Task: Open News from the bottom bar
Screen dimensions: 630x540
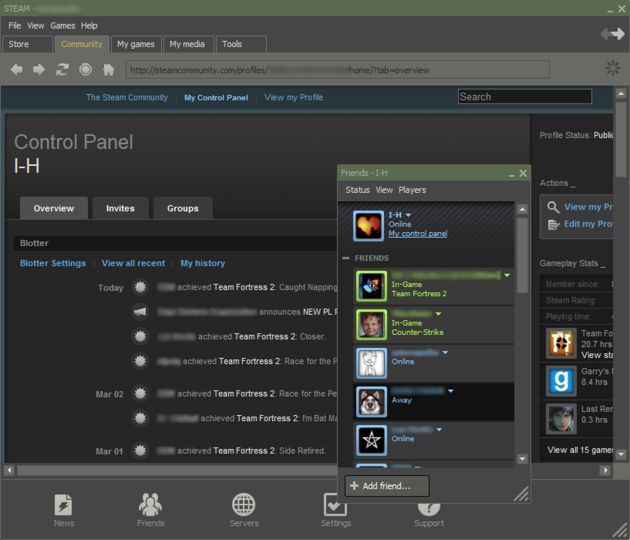Action: click(63, 509)
